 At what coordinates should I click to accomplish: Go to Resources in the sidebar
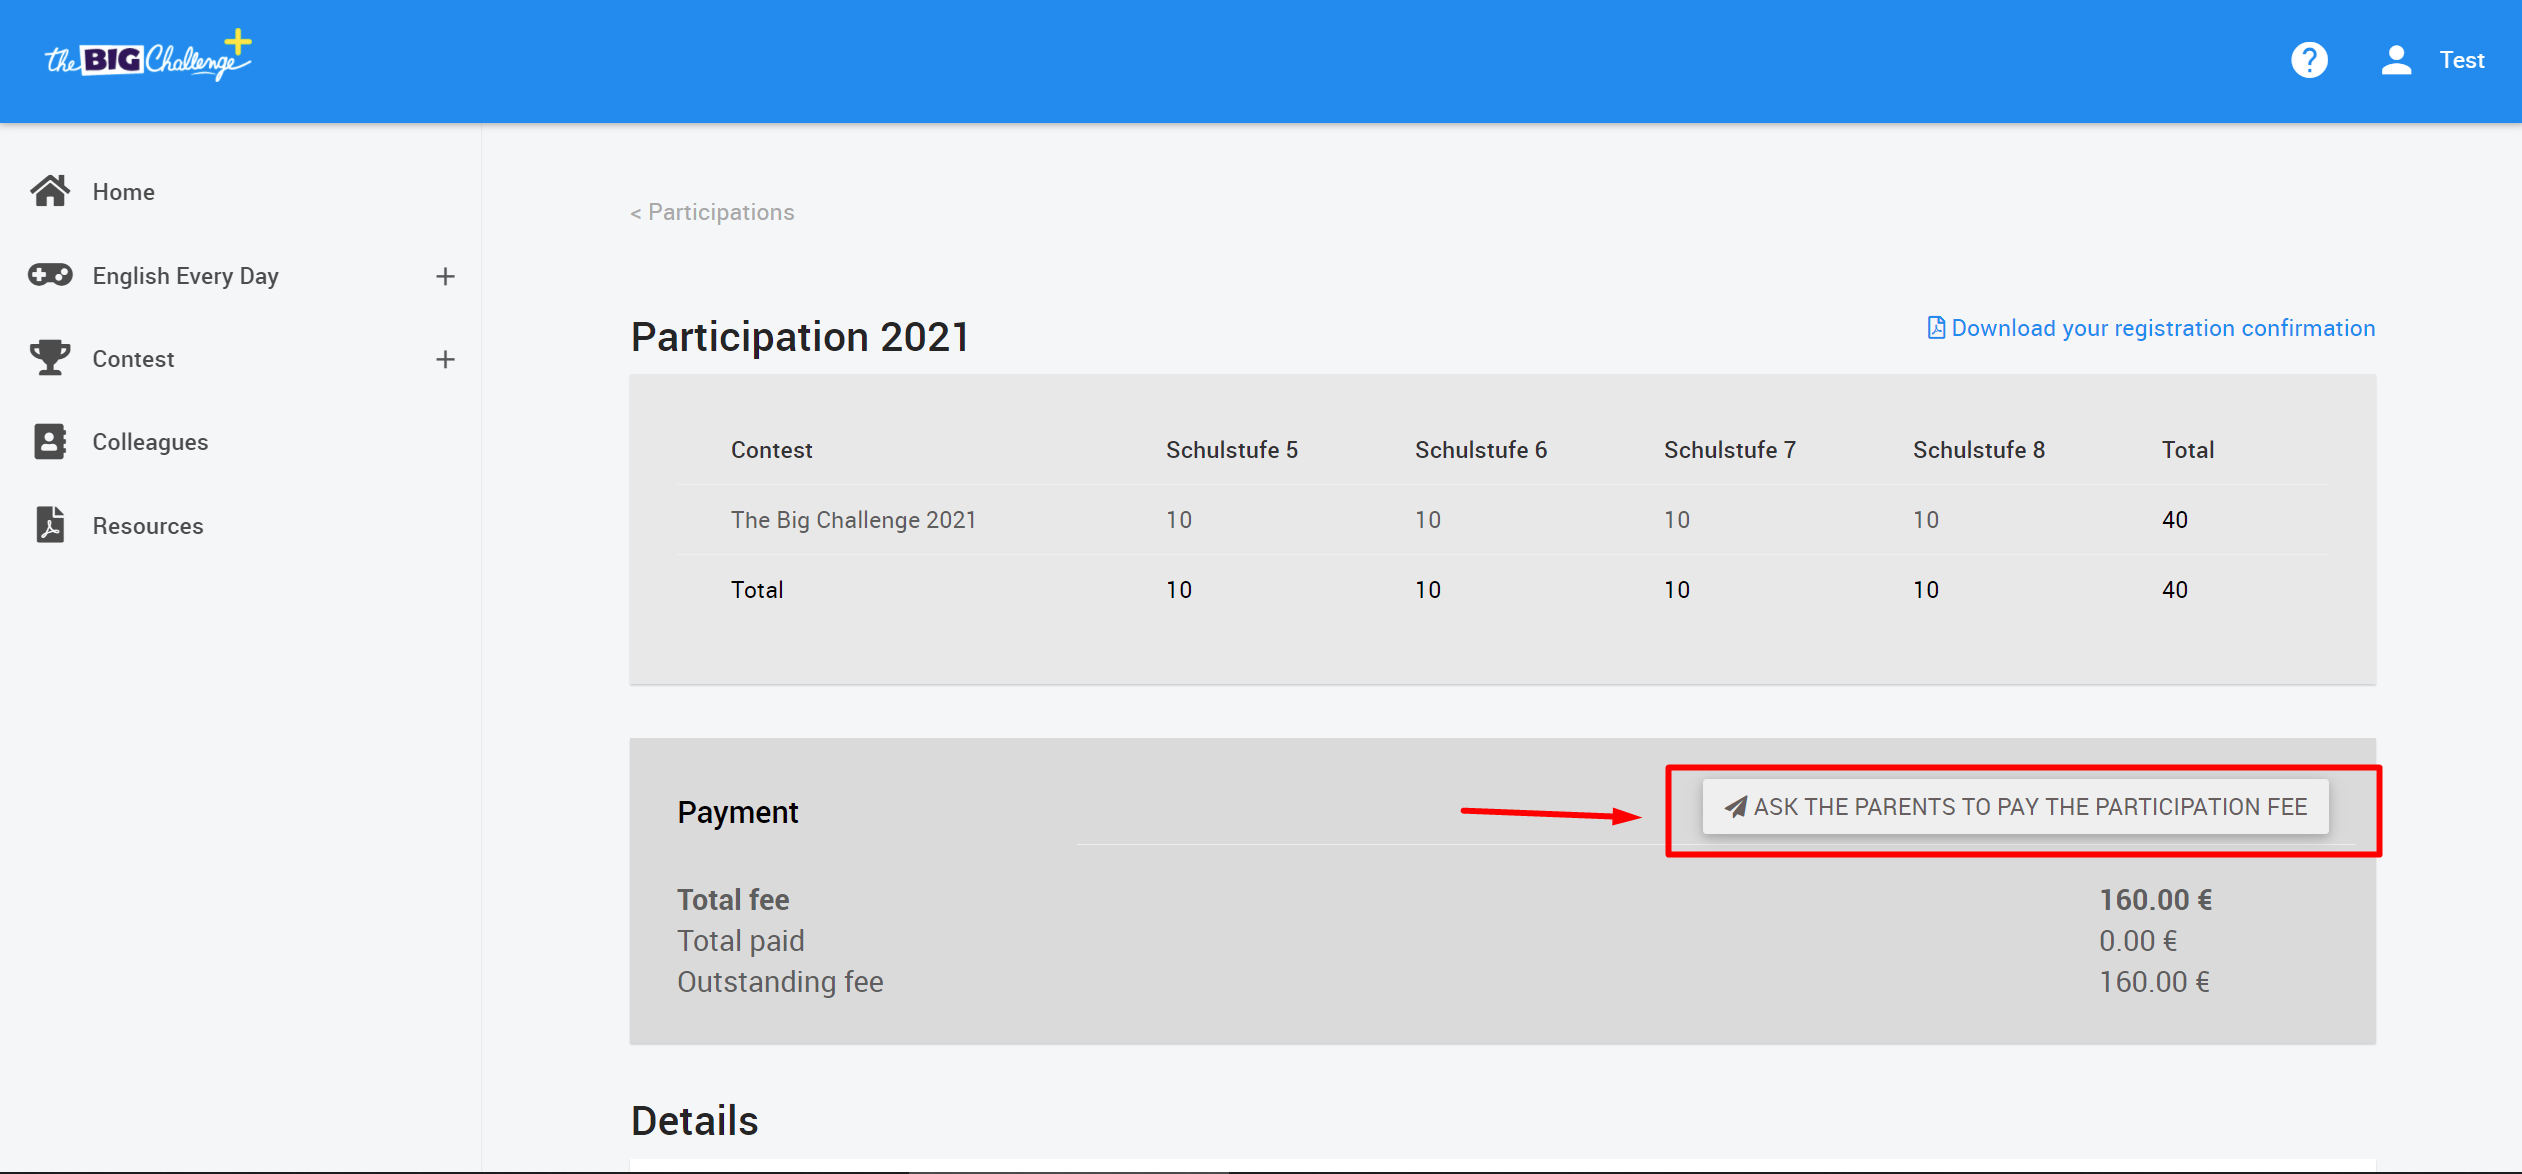click(148, 526)
